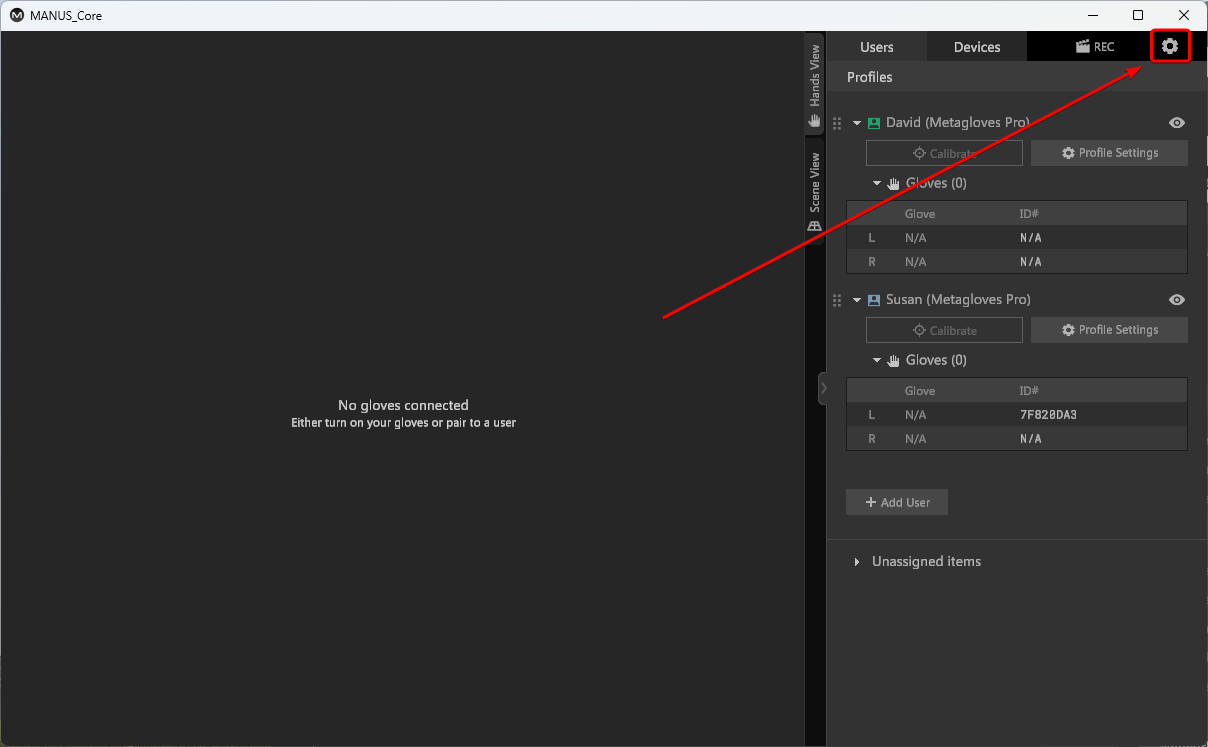Collapse David's profile section arrow
The height and width of the screenshot is (747, 1208).
click(x=857, y=123)
